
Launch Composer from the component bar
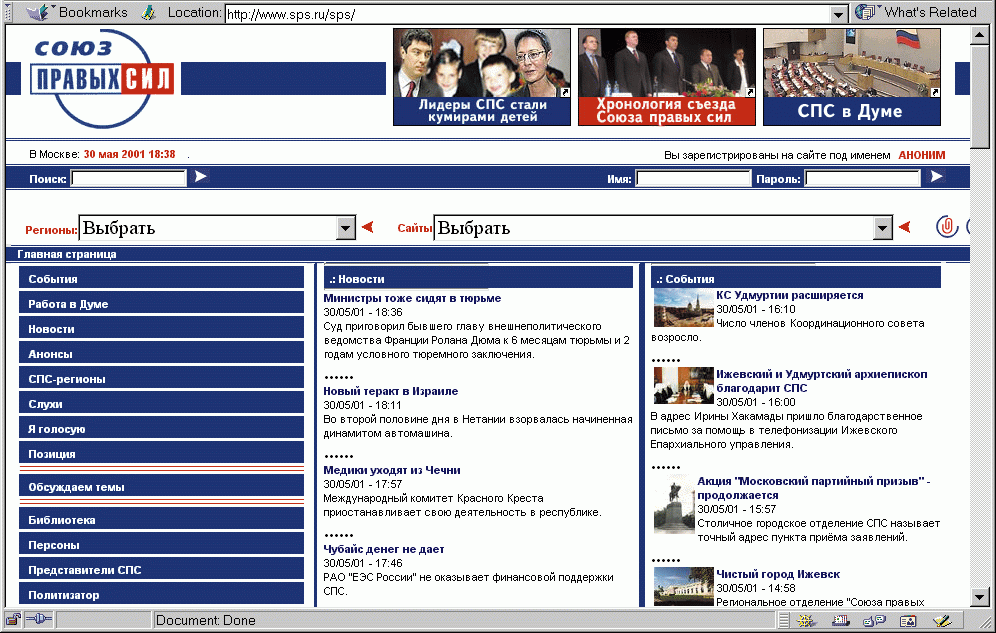coord(942,620)
